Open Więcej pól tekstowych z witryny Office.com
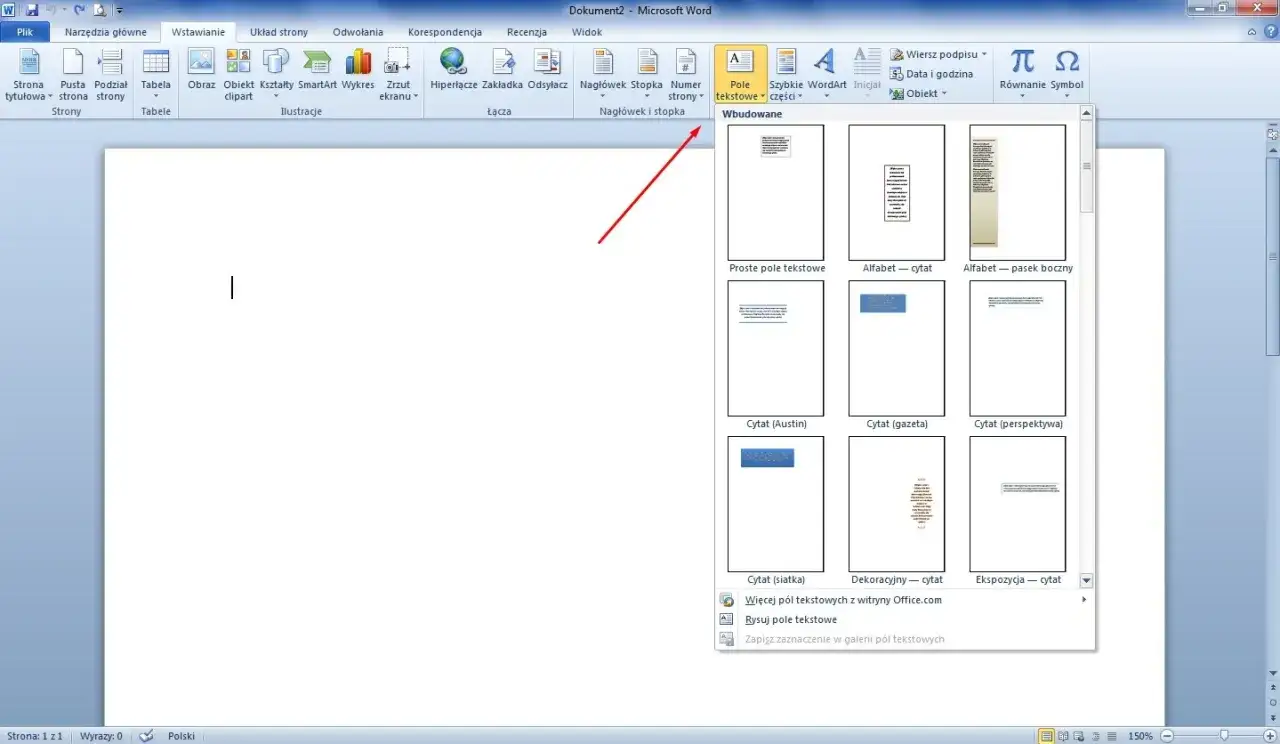1280x744 pixels. [x=843, y=600]
